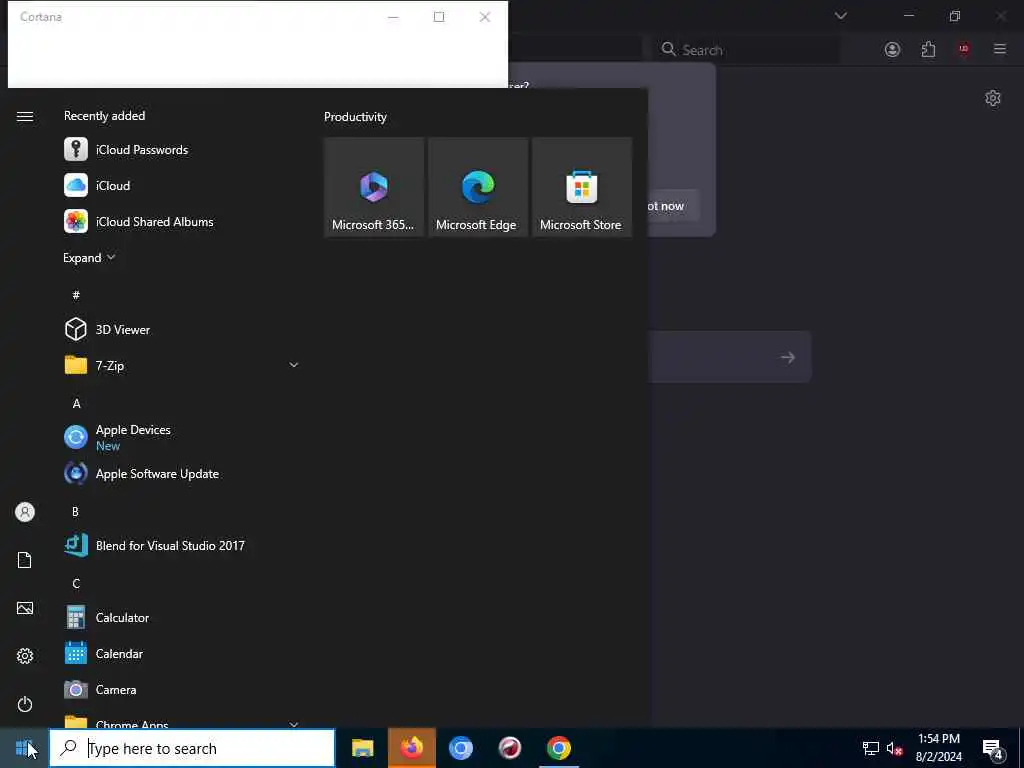Launch the iCloud app

click(183, 185)
